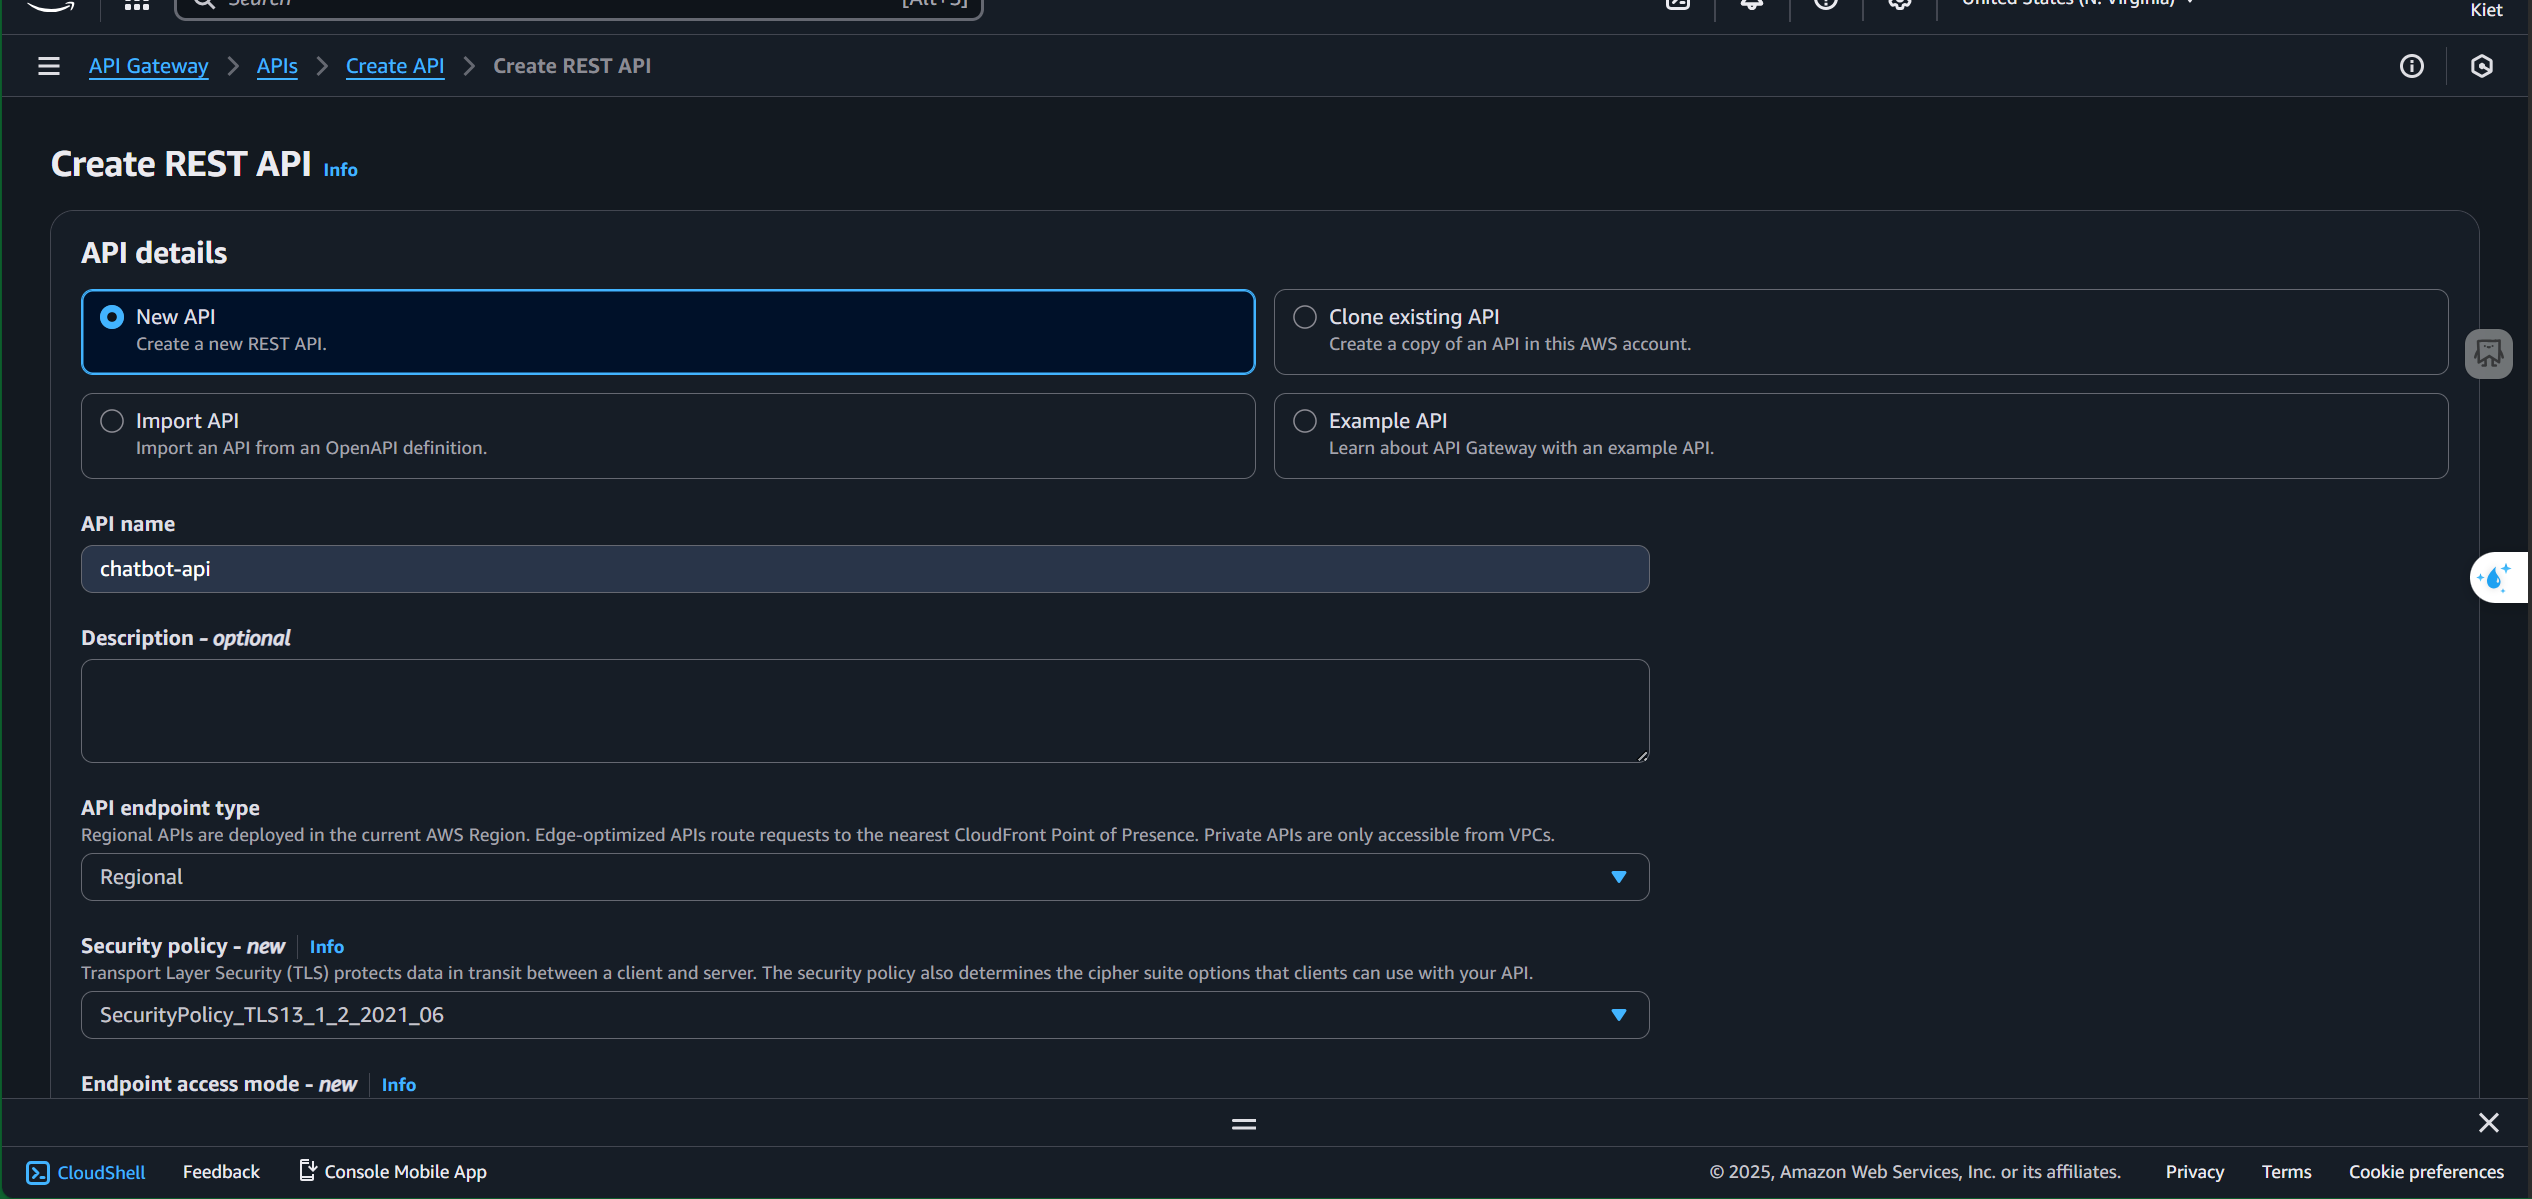Viewport: 2532px width, 1199px height.
Task: Open the API endpoint type dropdown
Action: pos(864,877)
